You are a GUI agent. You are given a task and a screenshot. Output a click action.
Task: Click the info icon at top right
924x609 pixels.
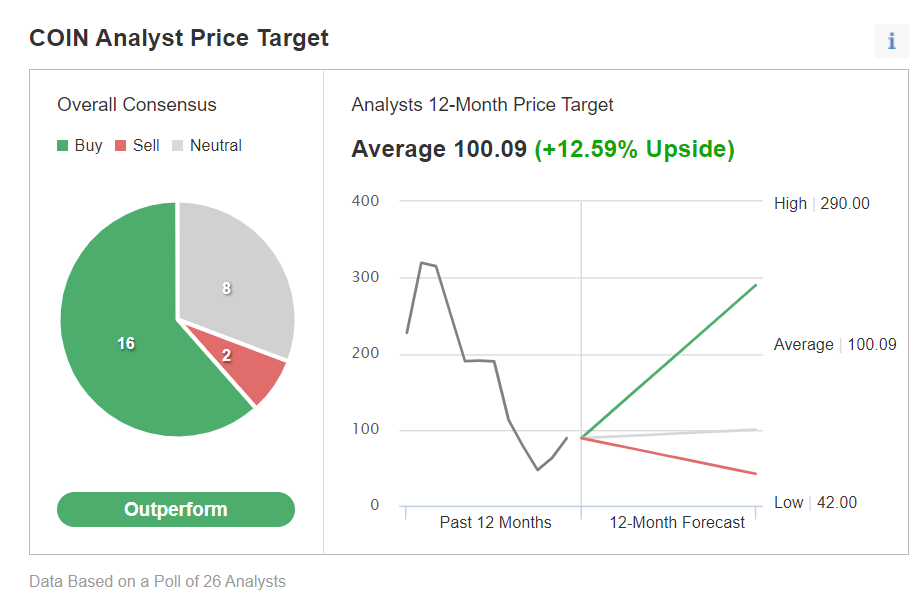pyautogui.click(x=891, y=41)
